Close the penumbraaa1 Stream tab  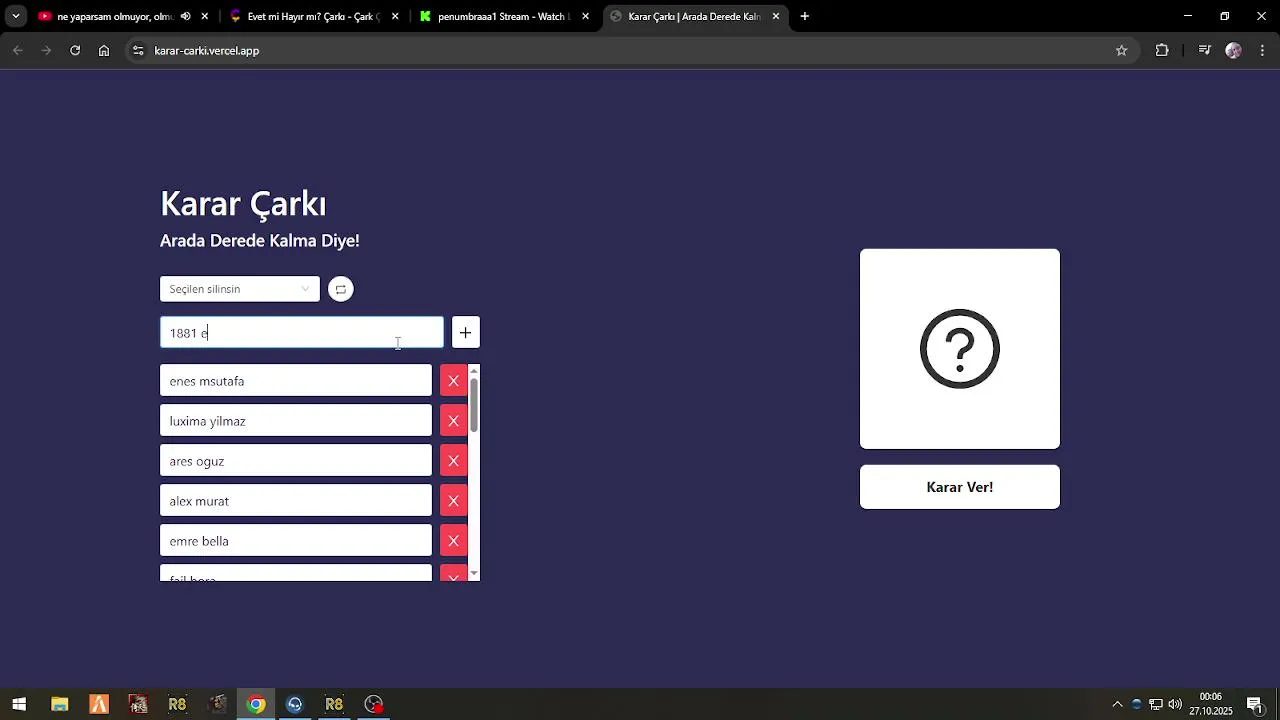coord(585,16)
